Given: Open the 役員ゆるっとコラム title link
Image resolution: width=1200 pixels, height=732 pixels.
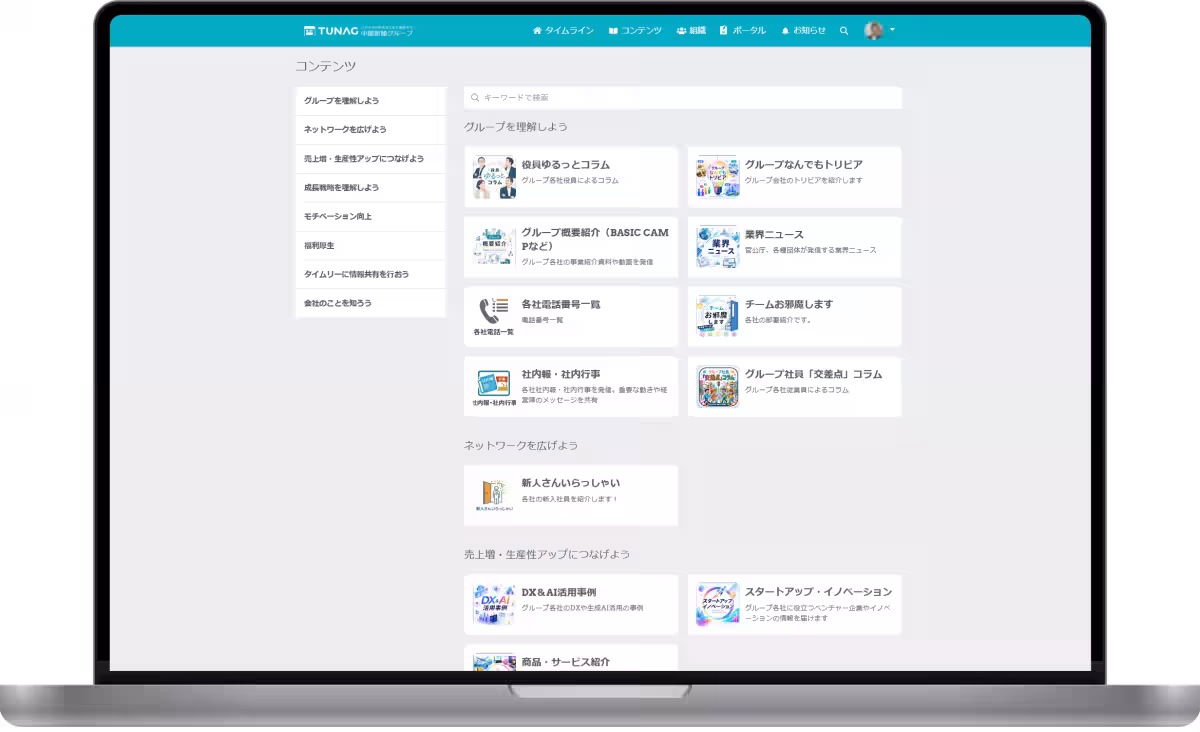Looking at the screenshot, I should (x=565, y=165).
